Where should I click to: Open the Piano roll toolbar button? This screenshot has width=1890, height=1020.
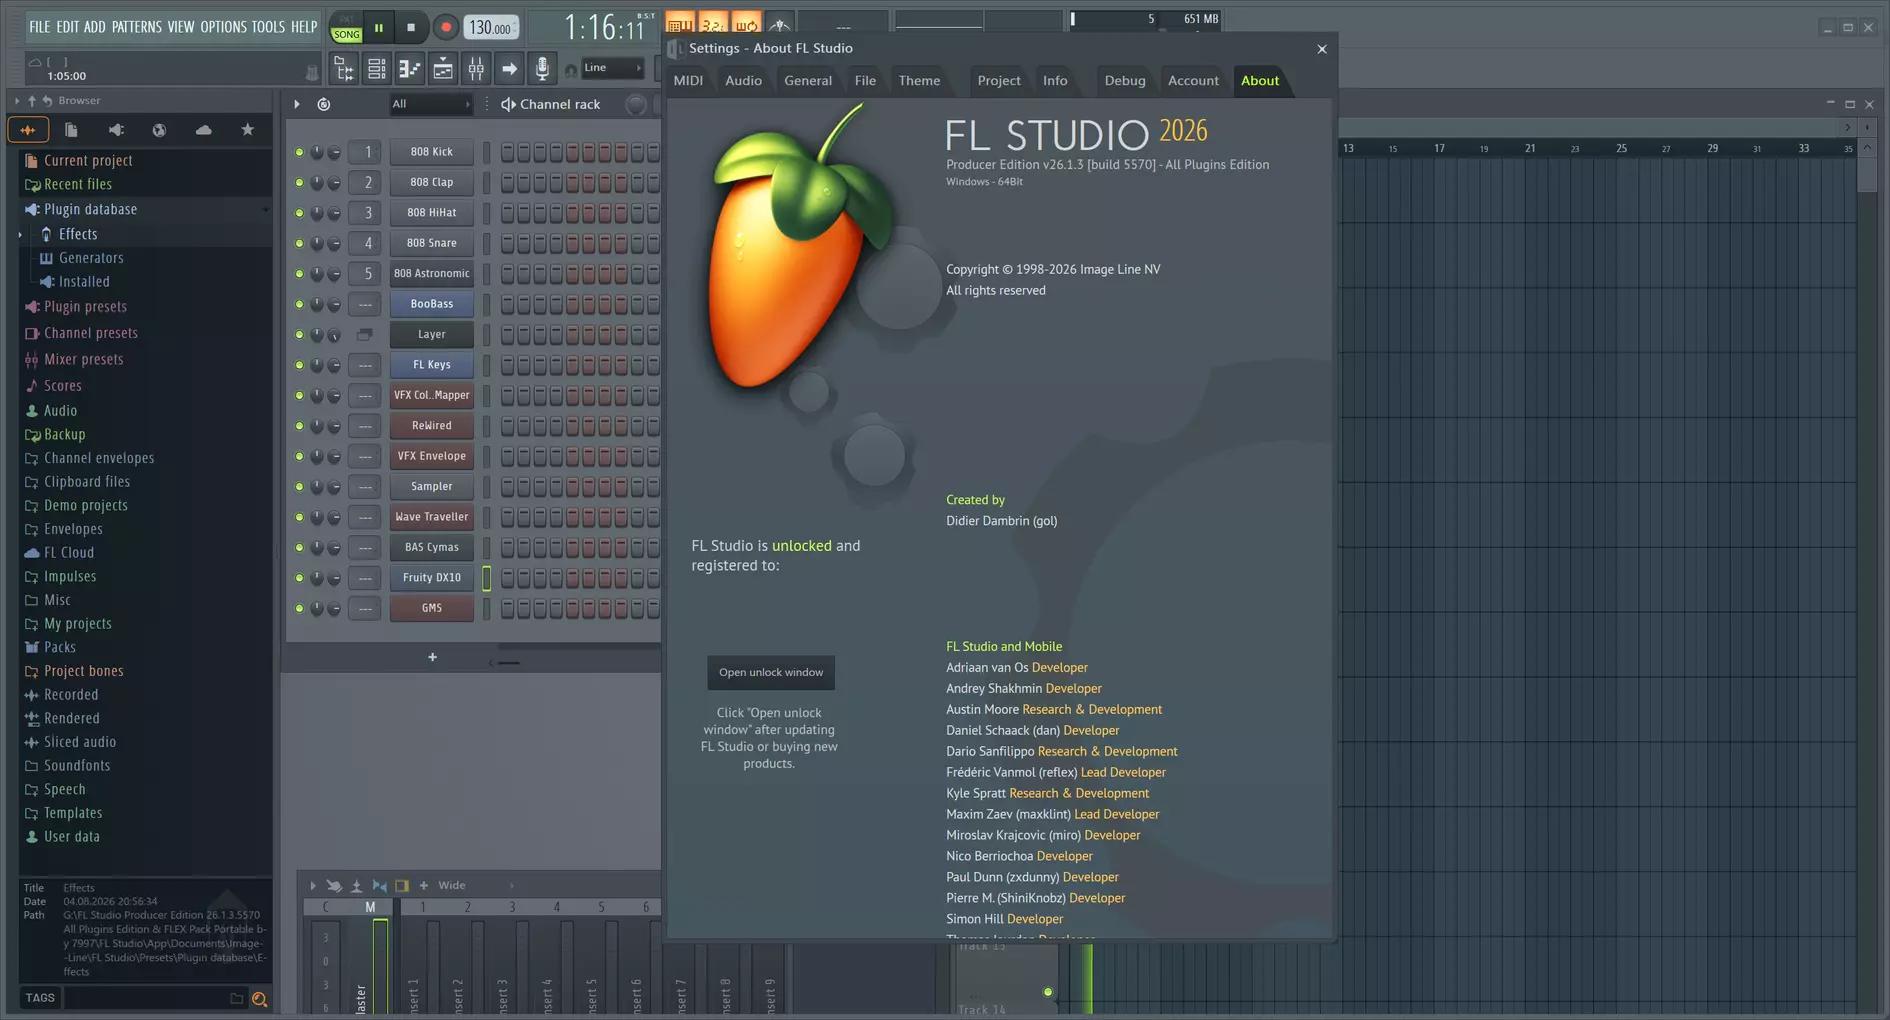(x=409, y=69)
